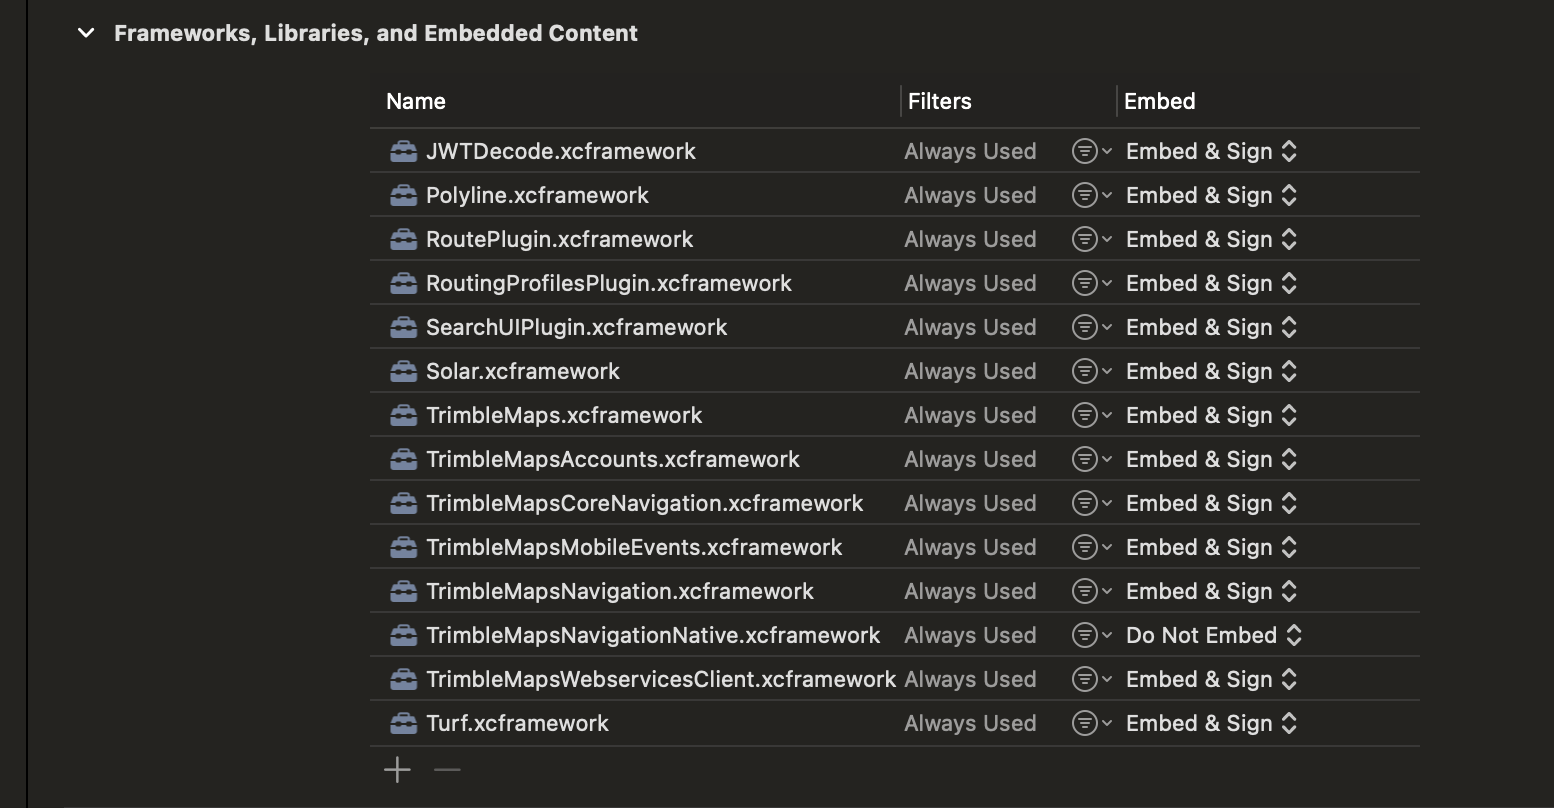Click the RoutingProfilesPlugin.xcframework toolbox icon
The width and height of the screenshot is (1554, 808).
click(x=403, y=283)
